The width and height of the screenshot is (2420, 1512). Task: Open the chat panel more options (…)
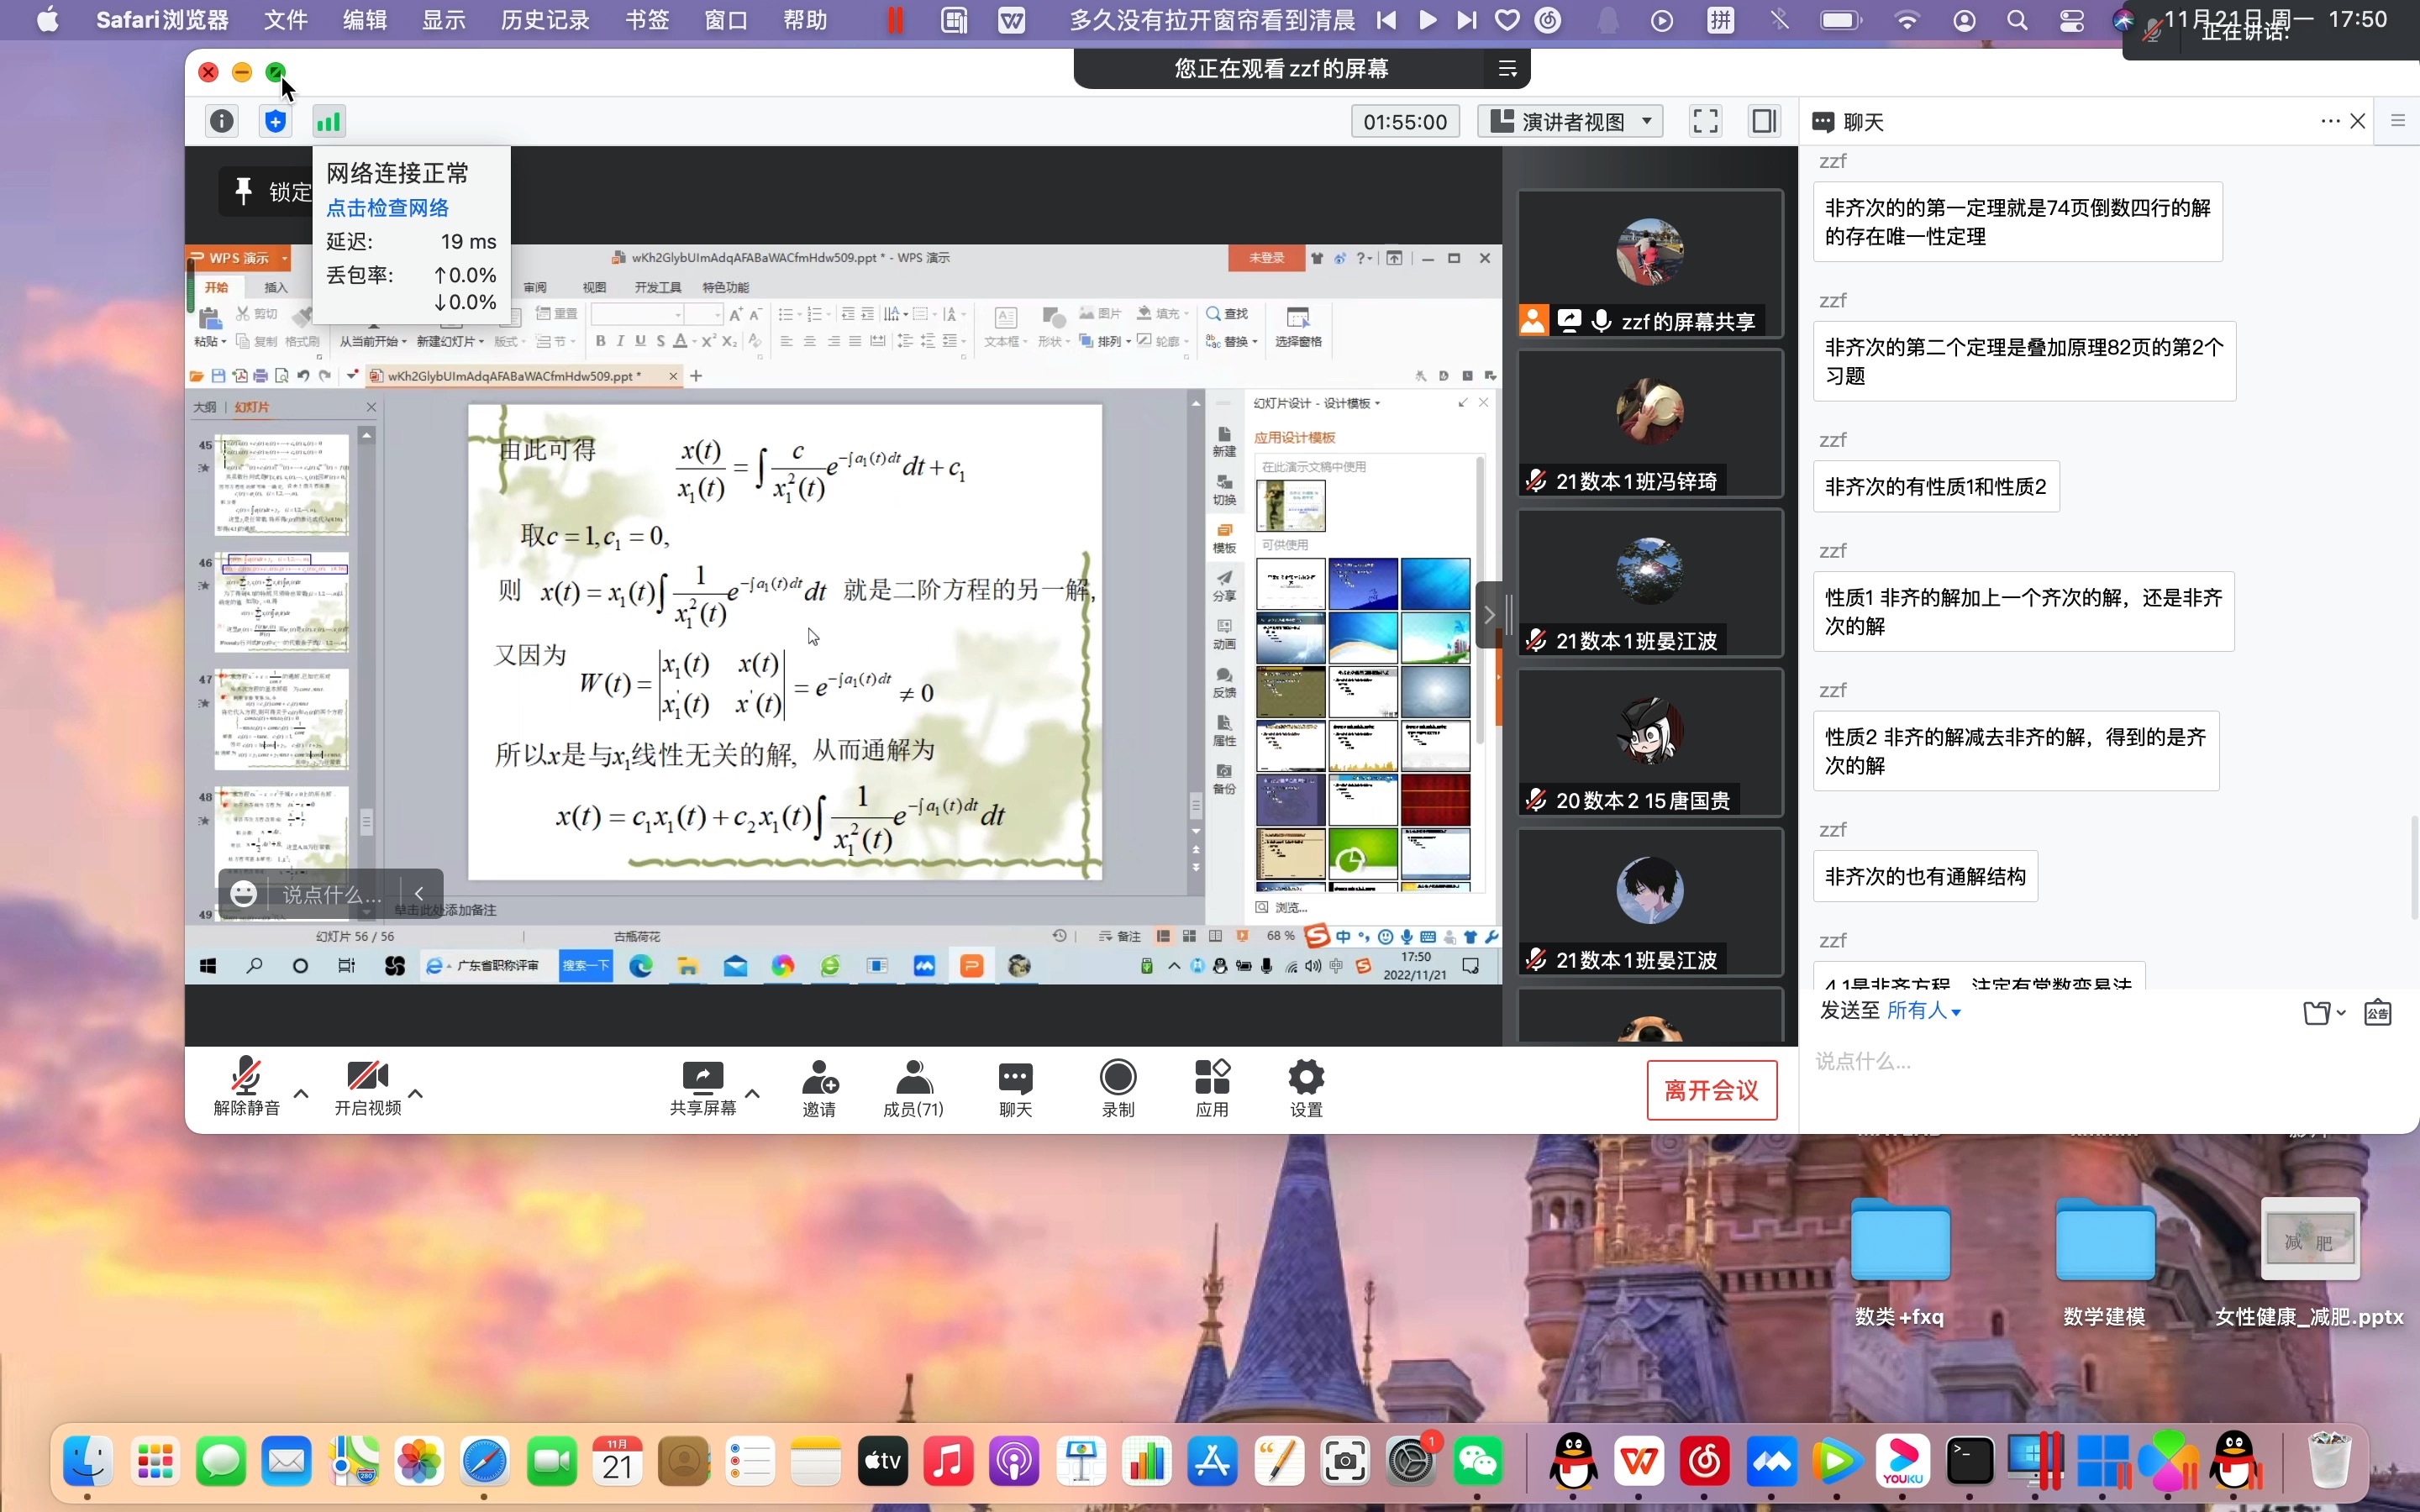[2330, 121]
